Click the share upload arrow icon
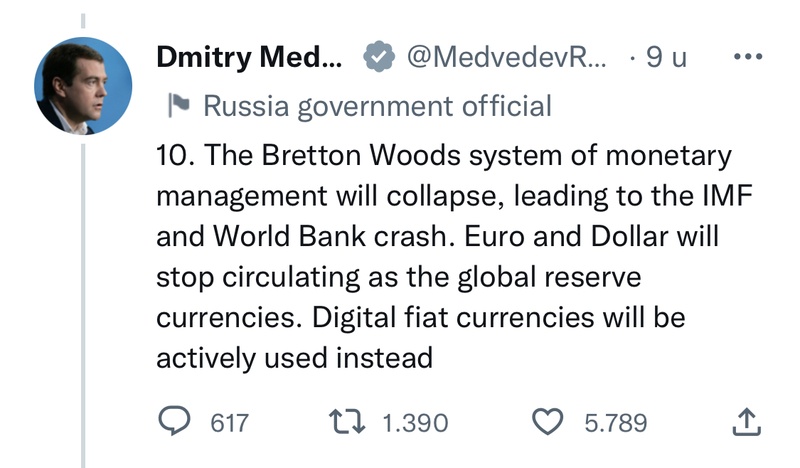This screenshot has width=800, height=468. pos(747,423)
